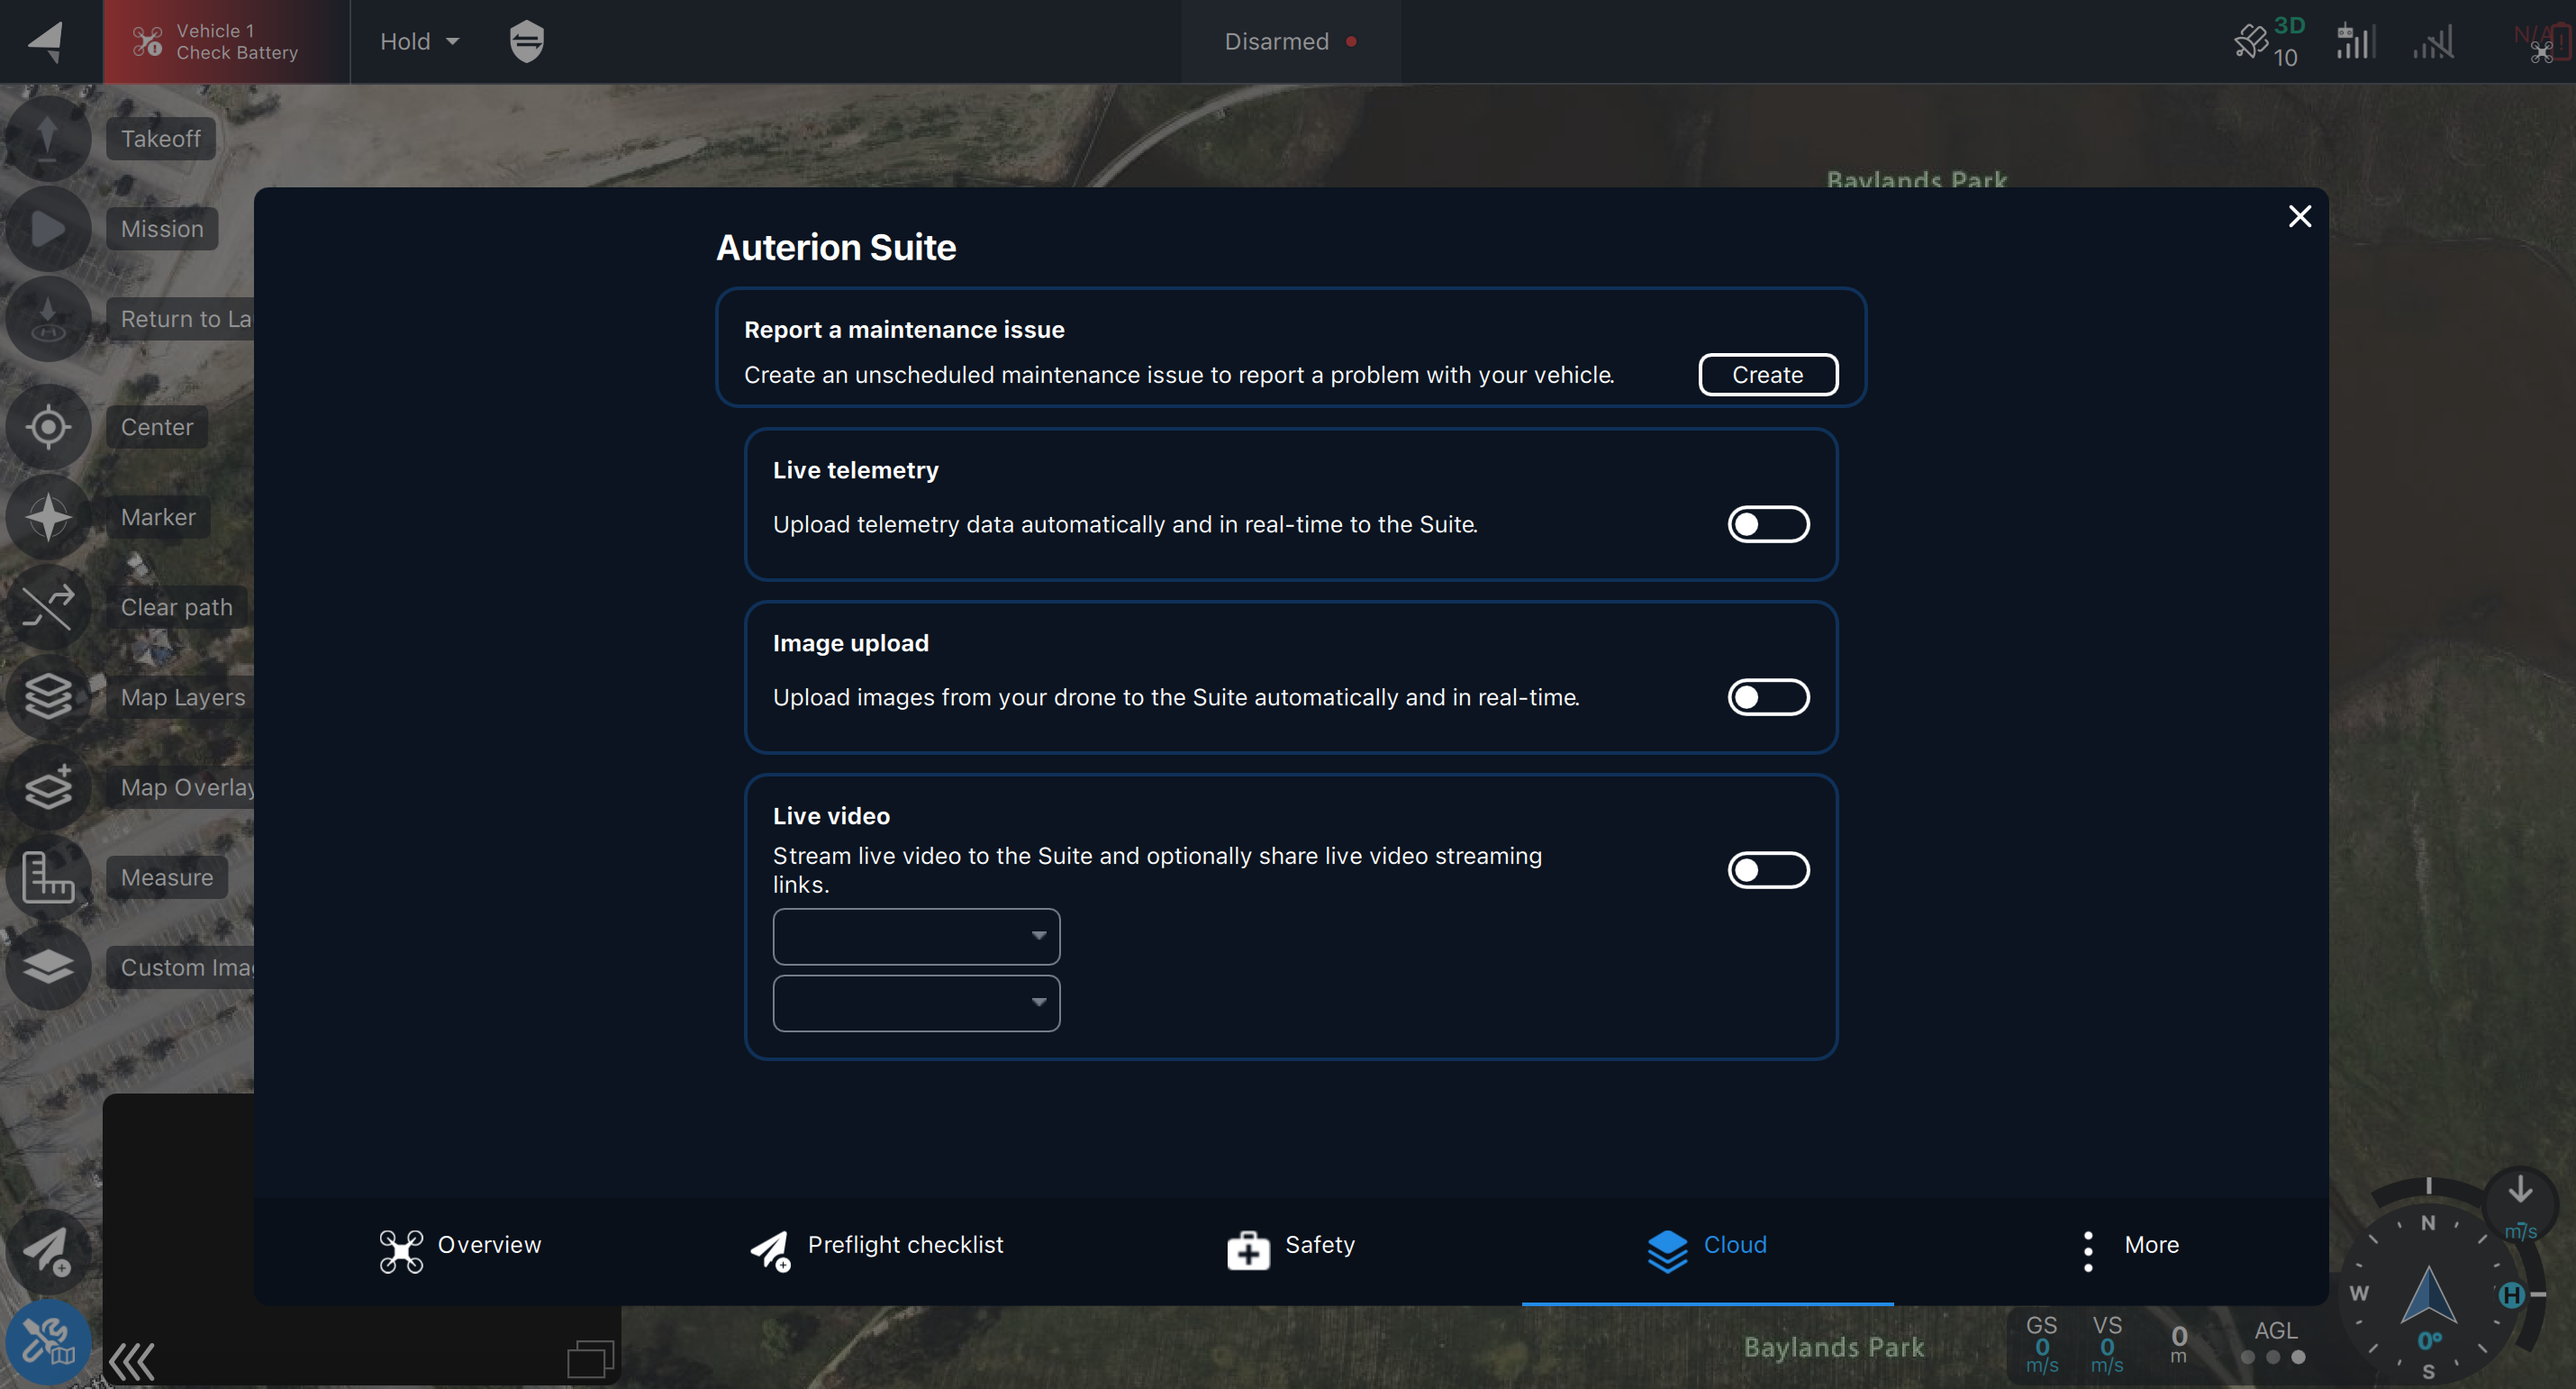Switch to the Safety tab
This screenshot has height=1389, width=2576.
[1290, 1246]
